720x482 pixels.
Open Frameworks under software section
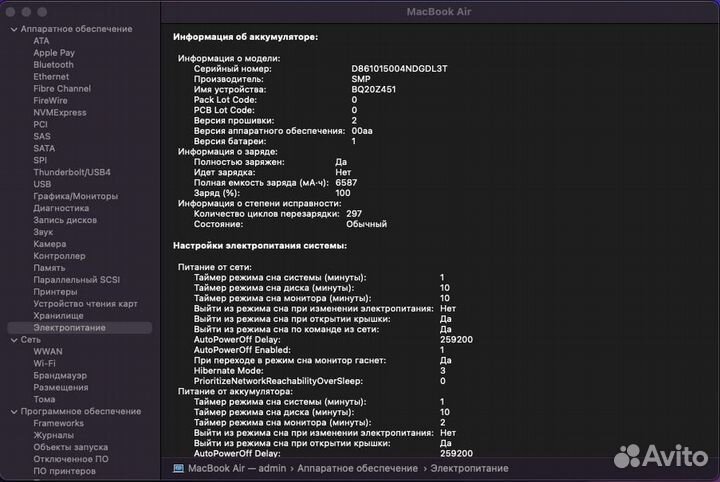click(x=58, y=423)
